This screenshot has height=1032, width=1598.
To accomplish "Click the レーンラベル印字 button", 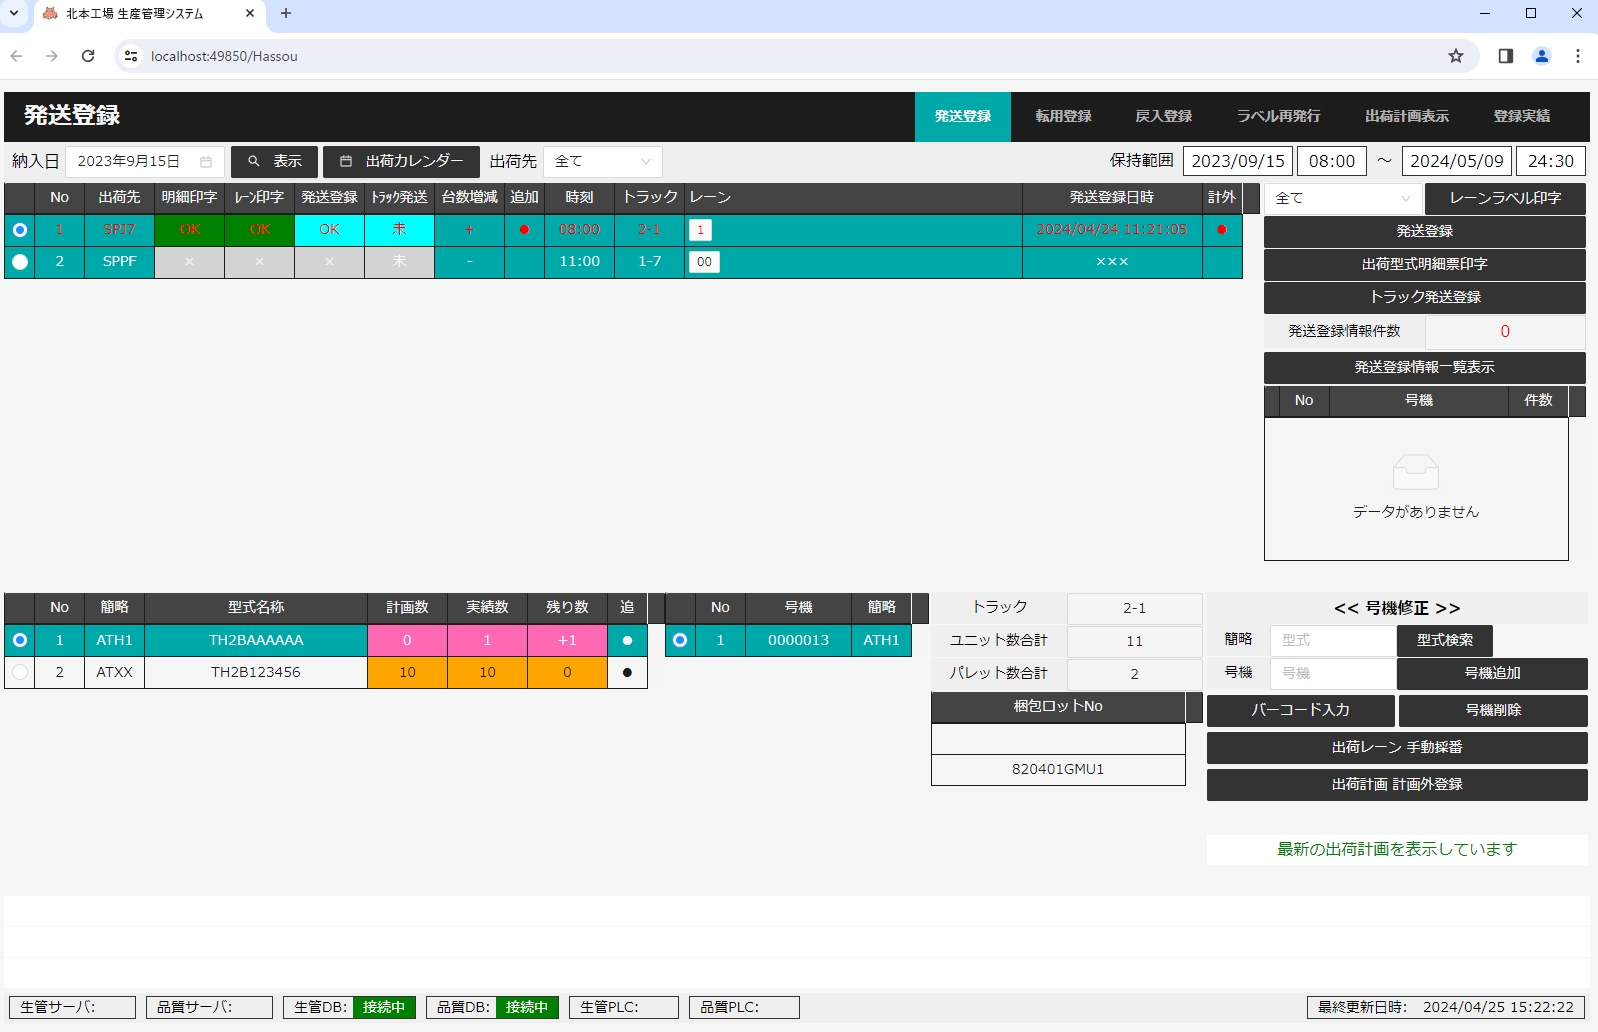I will click(1505, 199).
